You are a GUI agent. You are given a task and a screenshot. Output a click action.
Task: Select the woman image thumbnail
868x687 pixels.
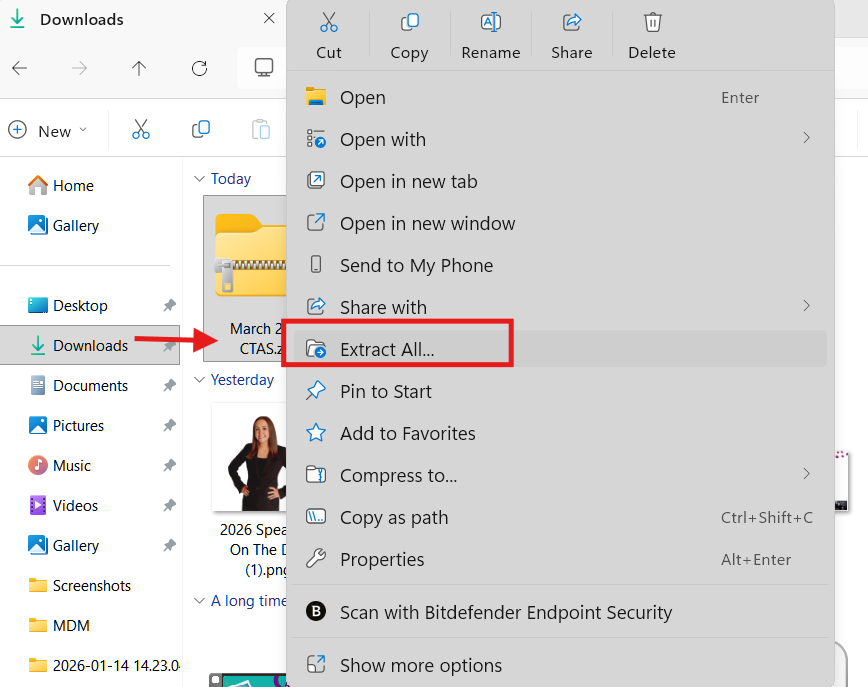250,457
